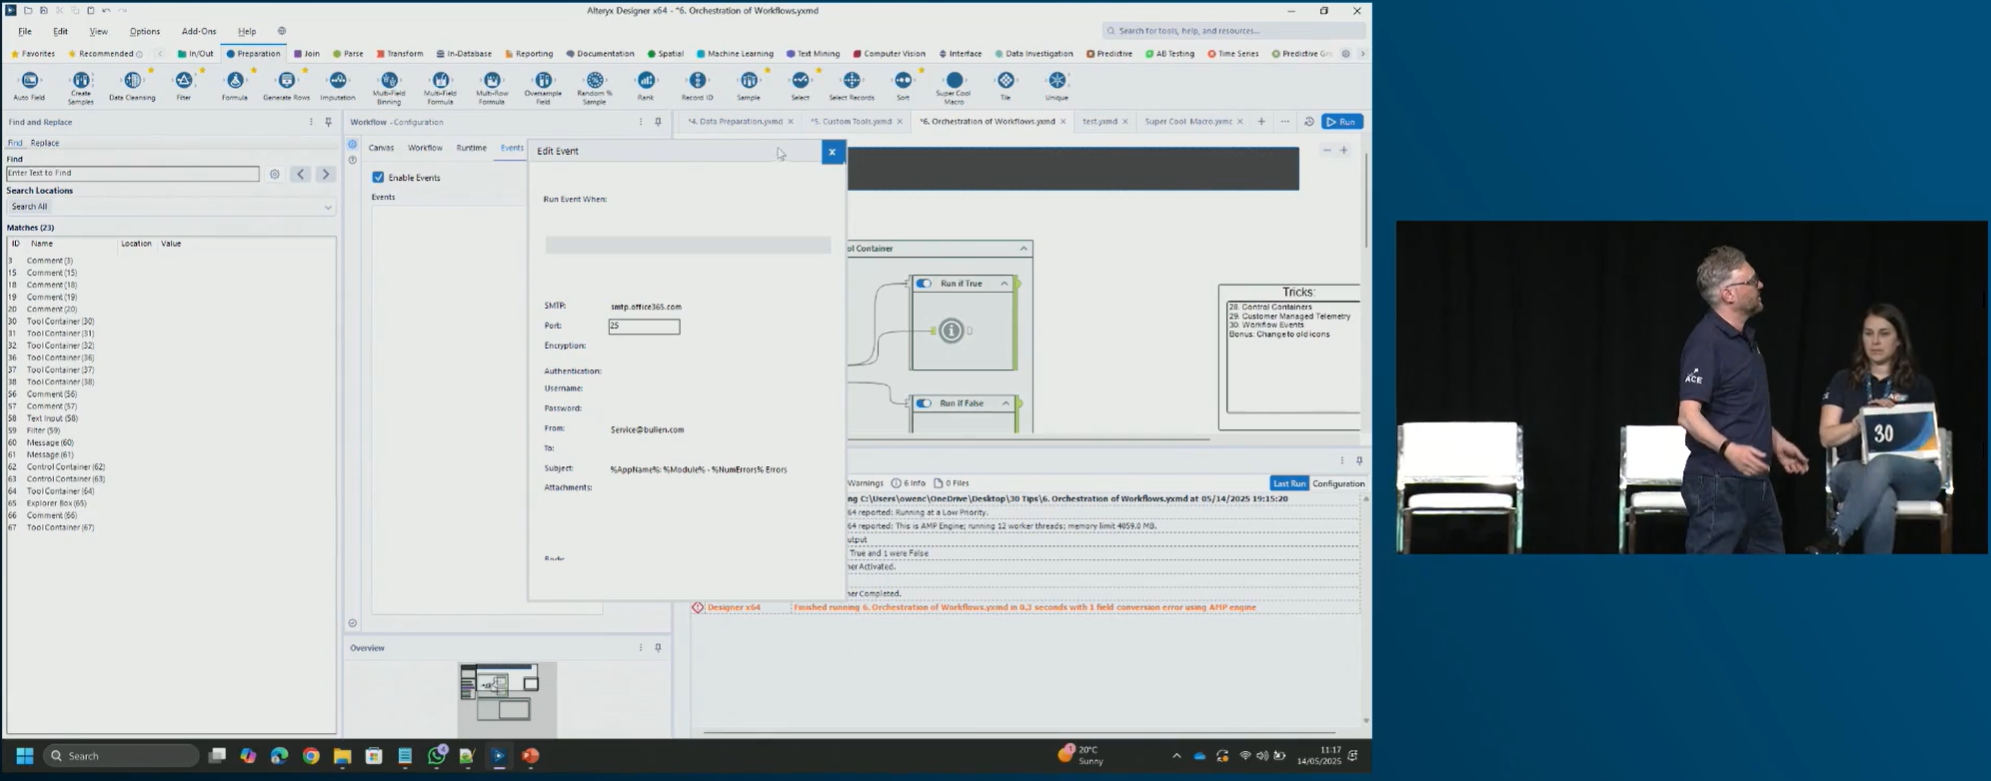Select the Multi-Field Binning tool
This screenshot has width=1991, height=781.
[389, 87]
